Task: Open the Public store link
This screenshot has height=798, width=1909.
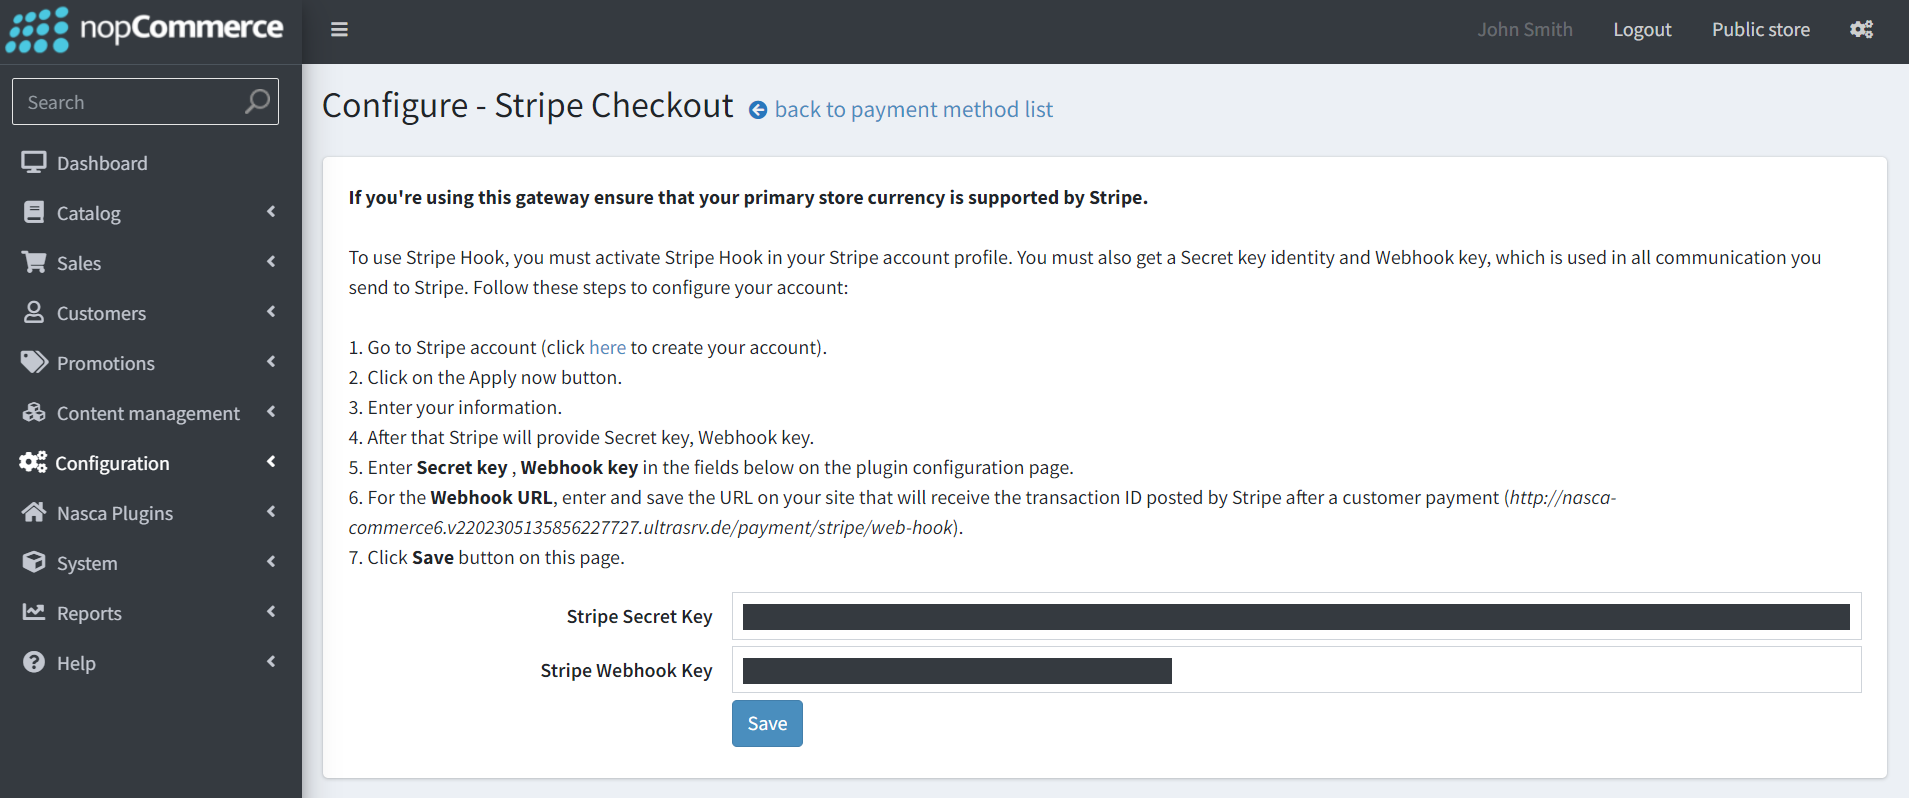Action: (x=1760, y=30)
